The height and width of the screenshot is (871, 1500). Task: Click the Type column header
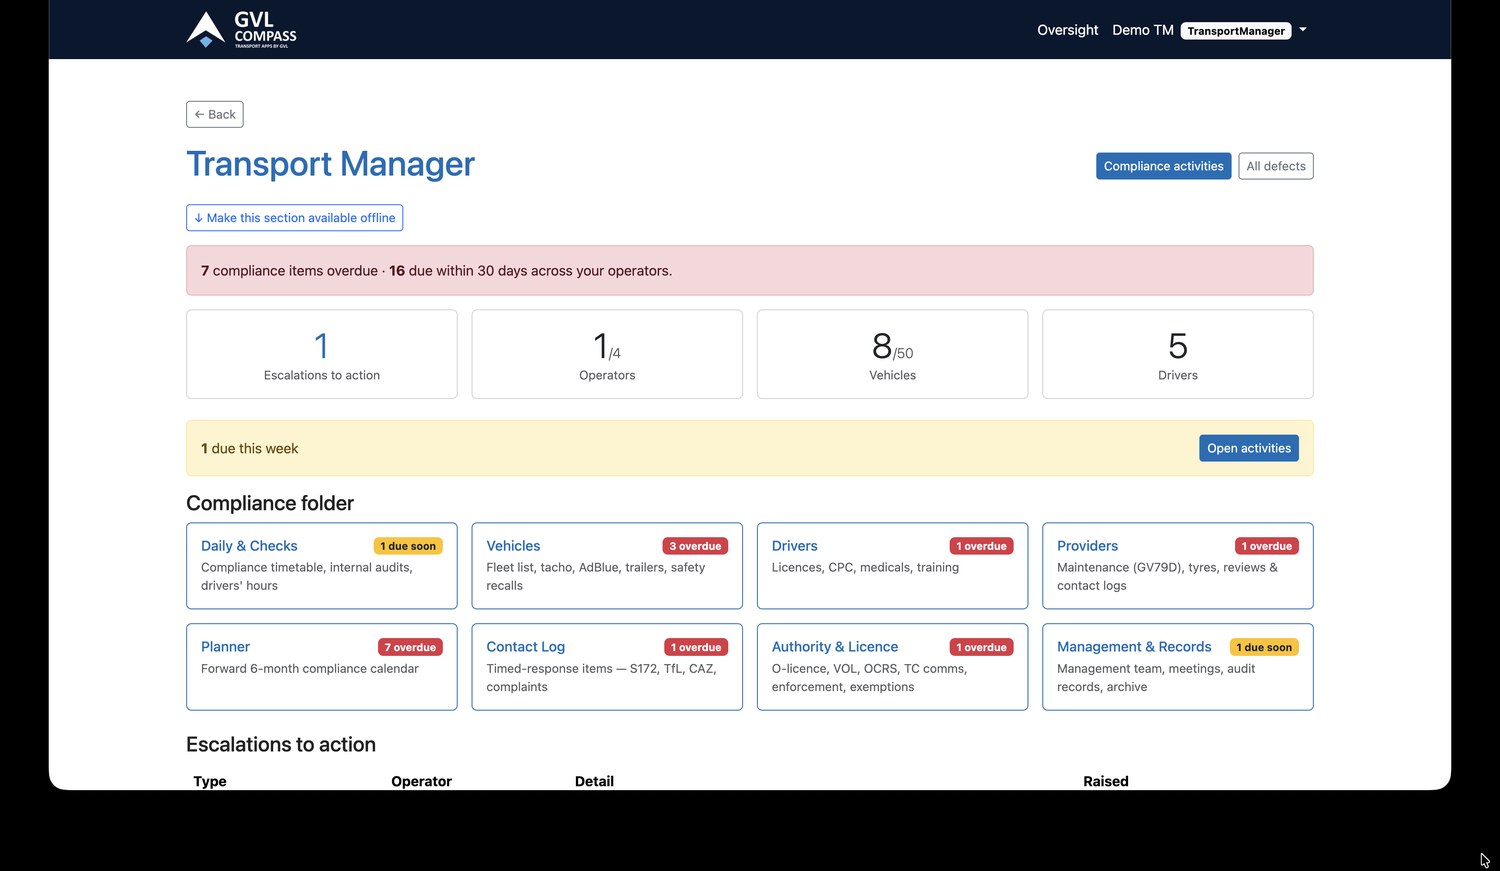pos(210,781)
